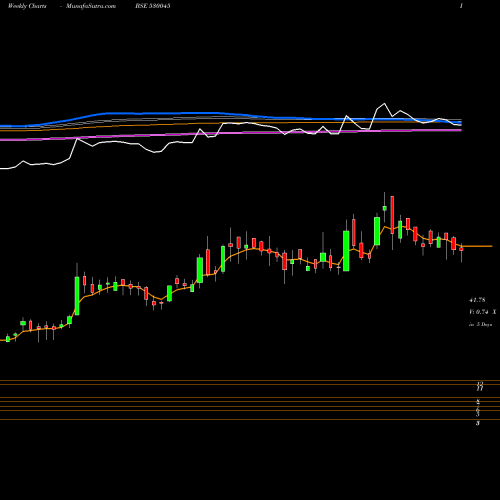The height and width of the screenshot is (500, 500).
Task: Click the tallest green candlestick near 1040
Action: pos(346,251)
